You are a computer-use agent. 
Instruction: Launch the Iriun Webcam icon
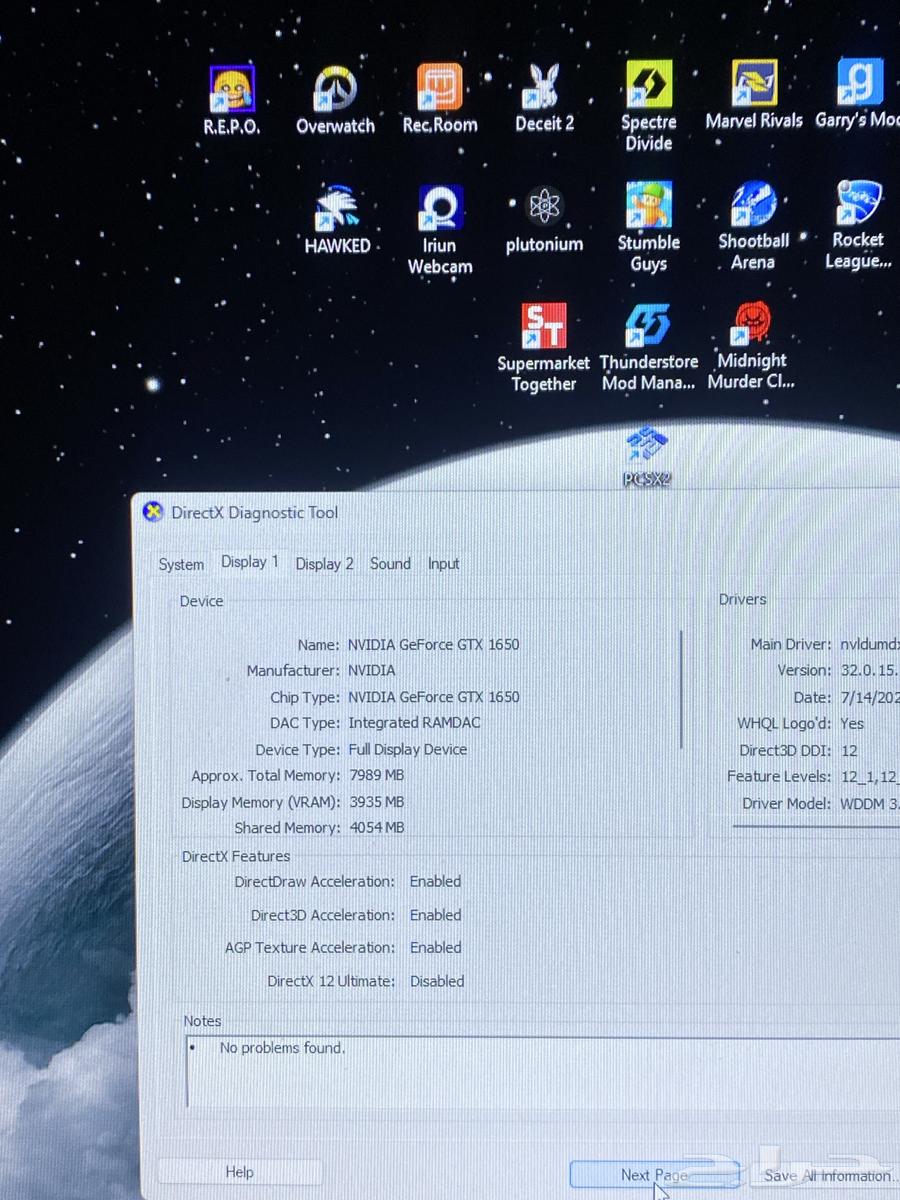pyautogui.click(x=440, y=230)
